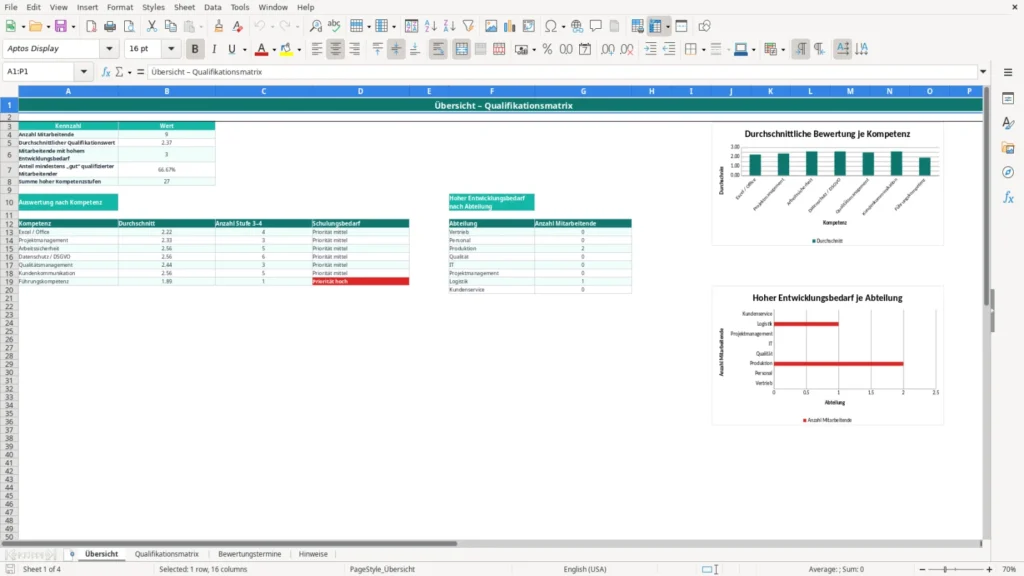The height and width of the screenshot is (576, 1024).
Task: Click the Save document icon
Action: coord(61,26)
